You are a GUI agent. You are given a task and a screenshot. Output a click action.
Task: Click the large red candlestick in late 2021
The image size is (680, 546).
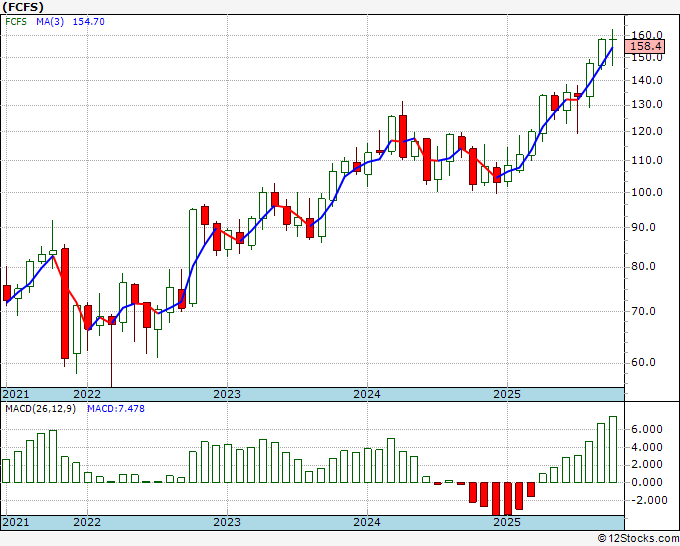coord(65,304)
